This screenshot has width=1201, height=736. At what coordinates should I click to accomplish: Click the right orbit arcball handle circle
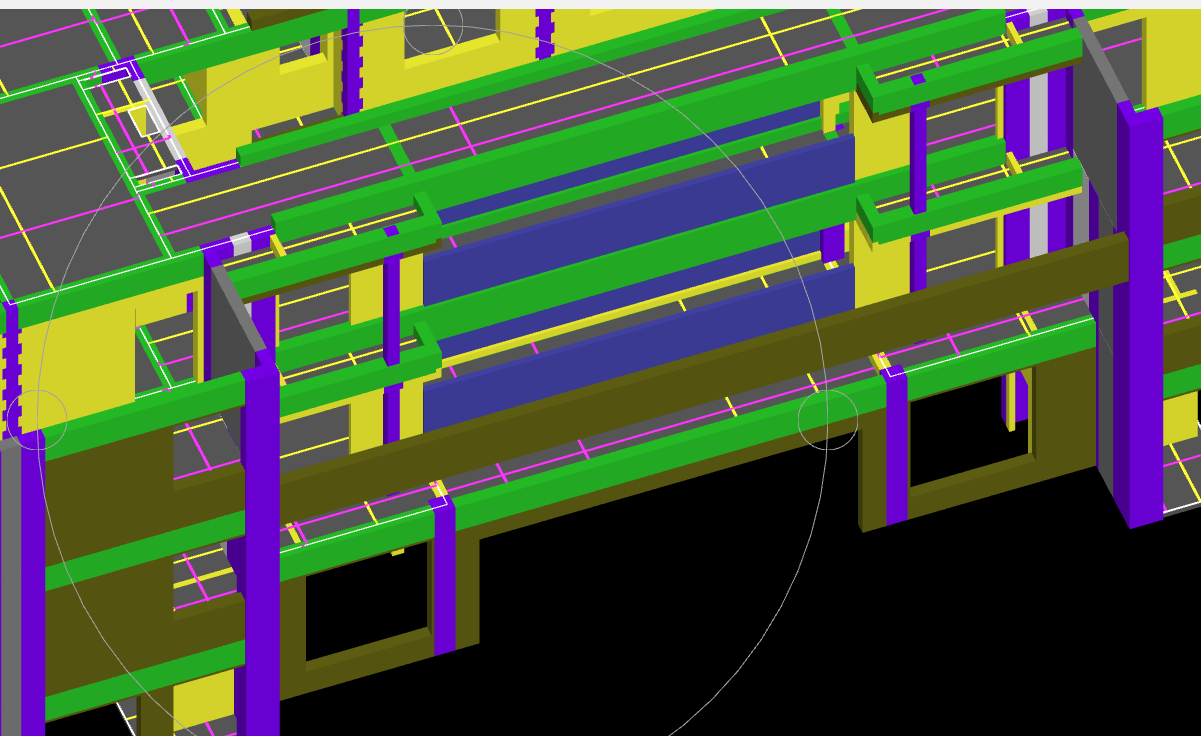[828, 420]
